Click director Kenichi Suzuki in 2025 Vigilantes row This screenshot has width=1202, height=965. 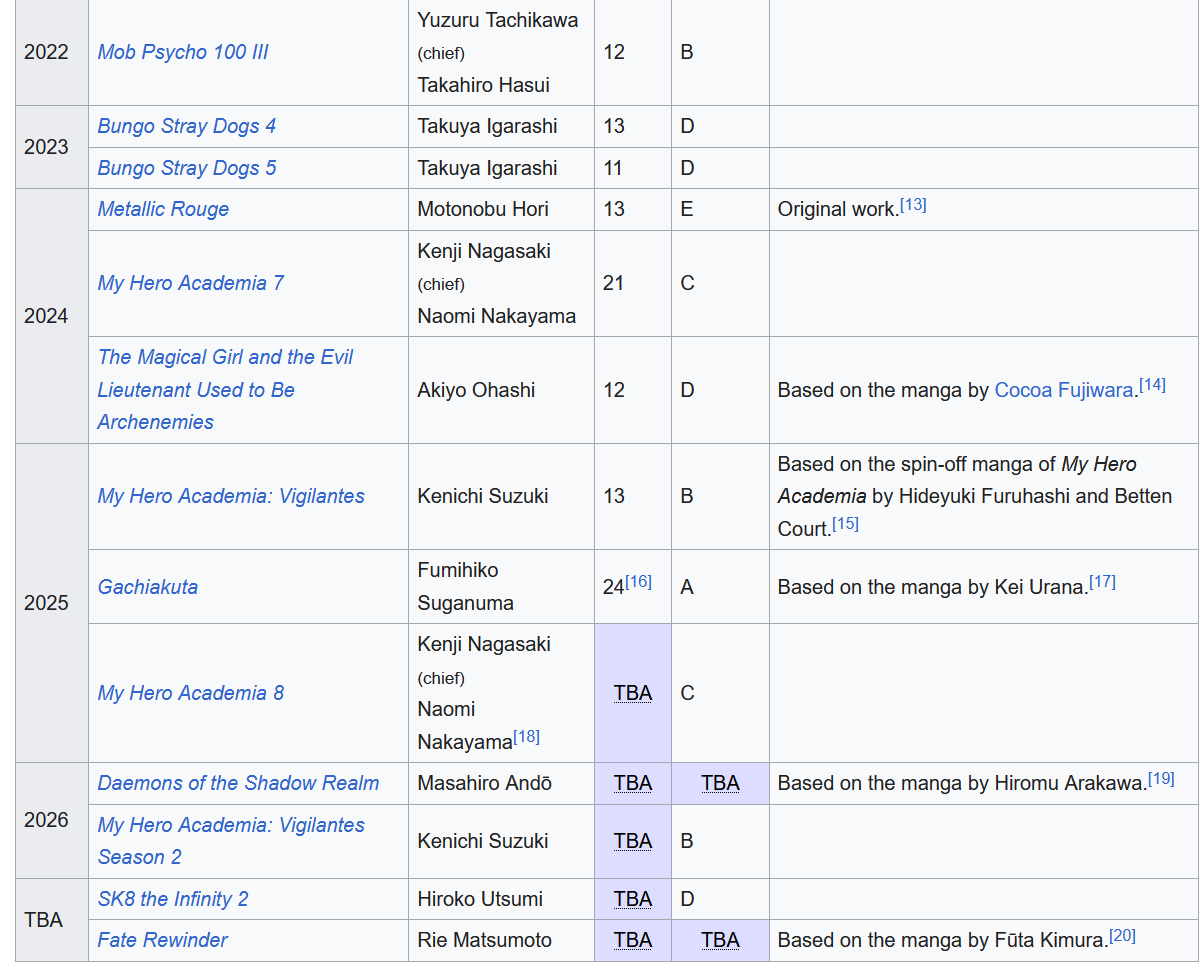[x=483, y=496]
